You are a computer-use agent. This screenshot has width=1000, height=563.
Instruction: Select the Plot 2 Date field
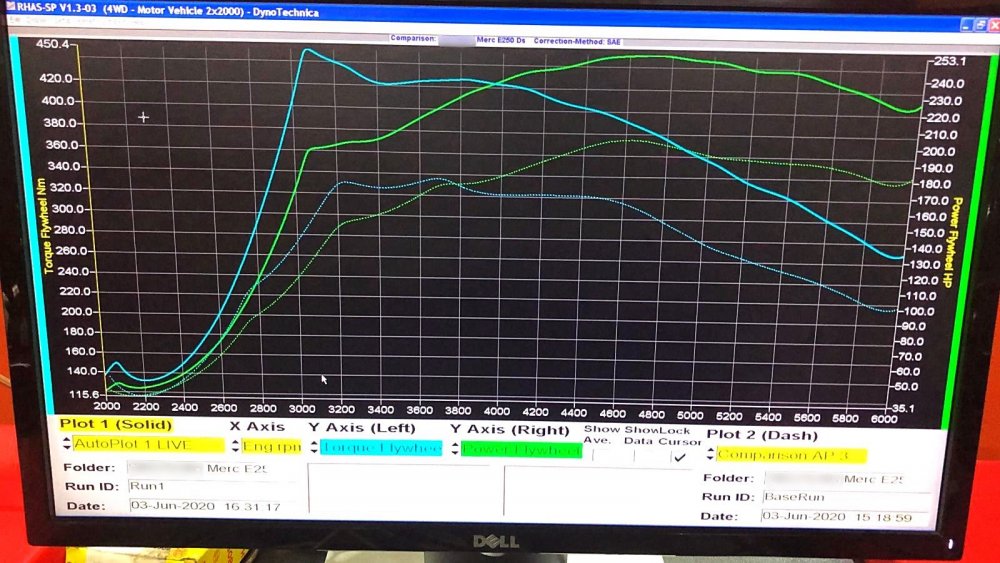(x=846, y=517)
